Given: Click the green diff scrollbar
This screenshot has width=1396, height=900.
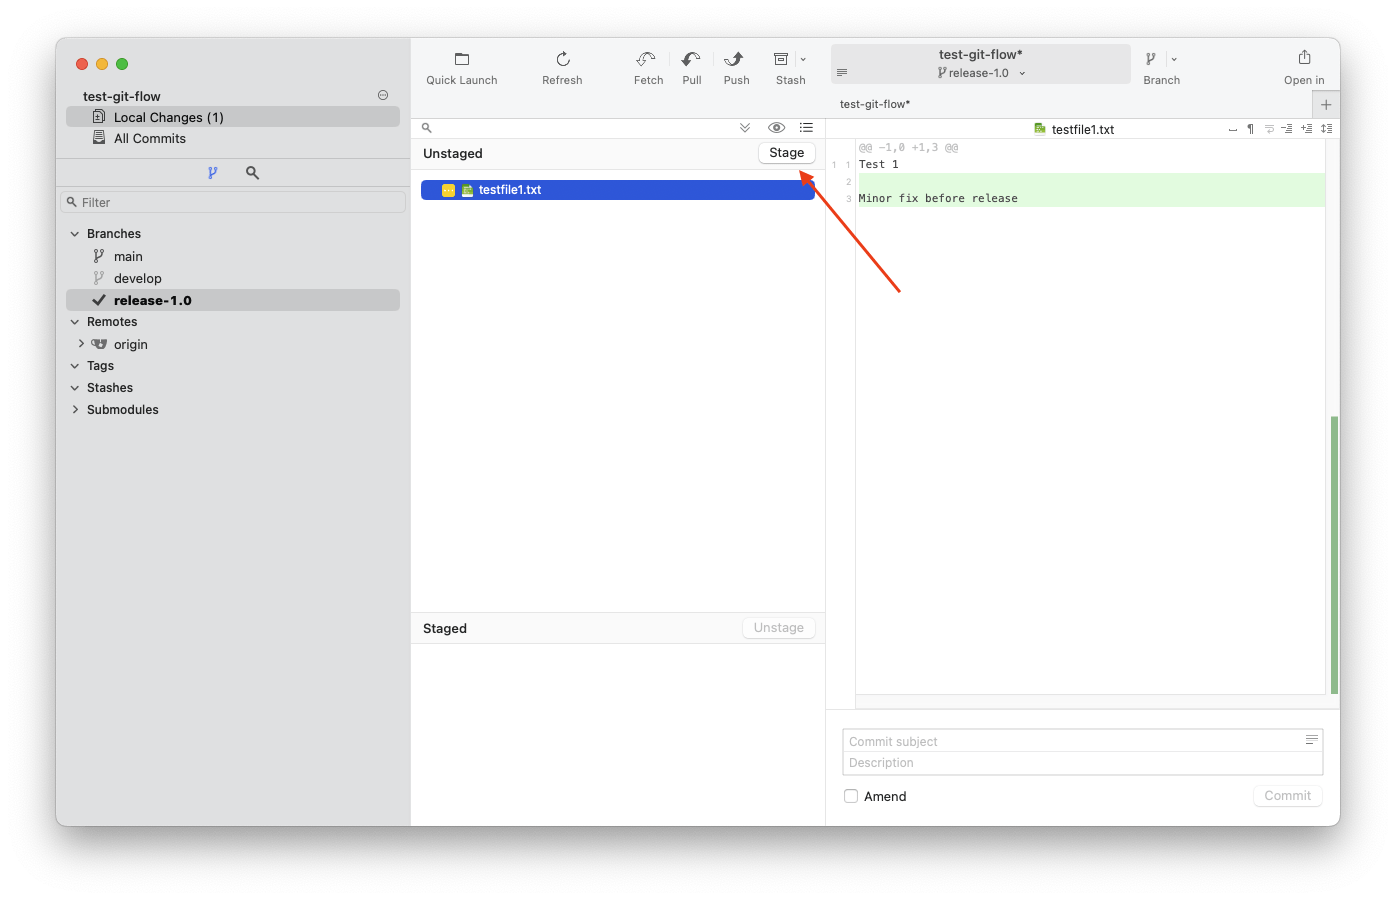Looking at the screenshot, I should pyautogui.click(x=1334, y=555).
